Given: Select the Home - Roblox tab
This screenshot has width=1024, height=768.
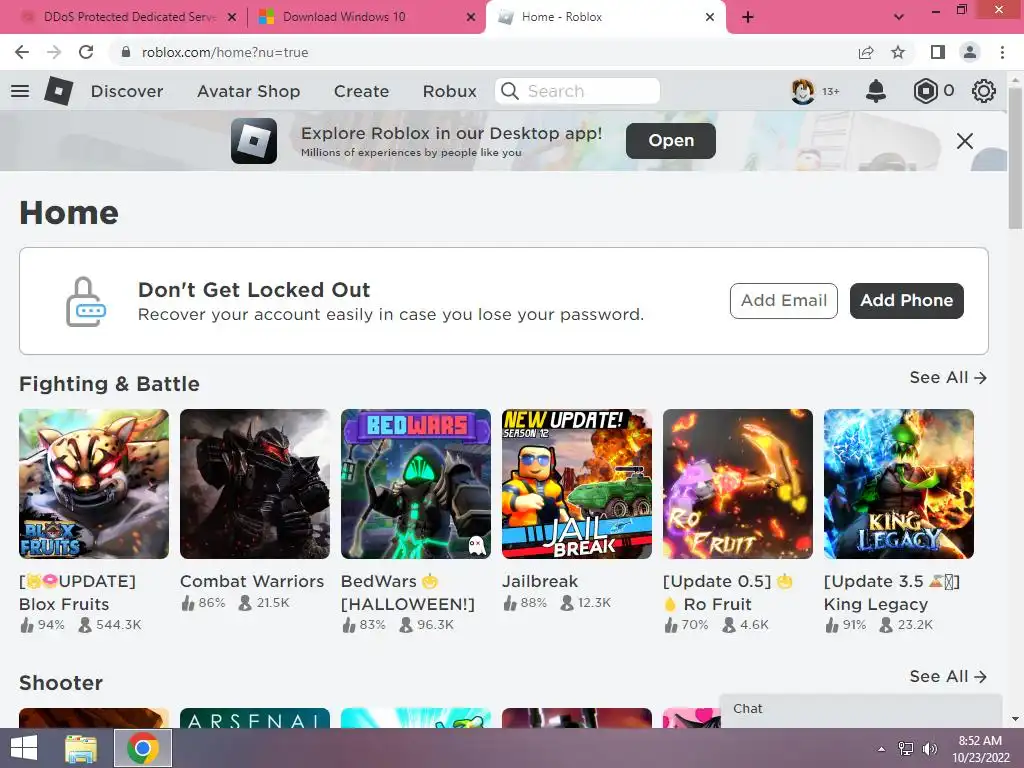Looking at the screenshot, I should (605, 17).
